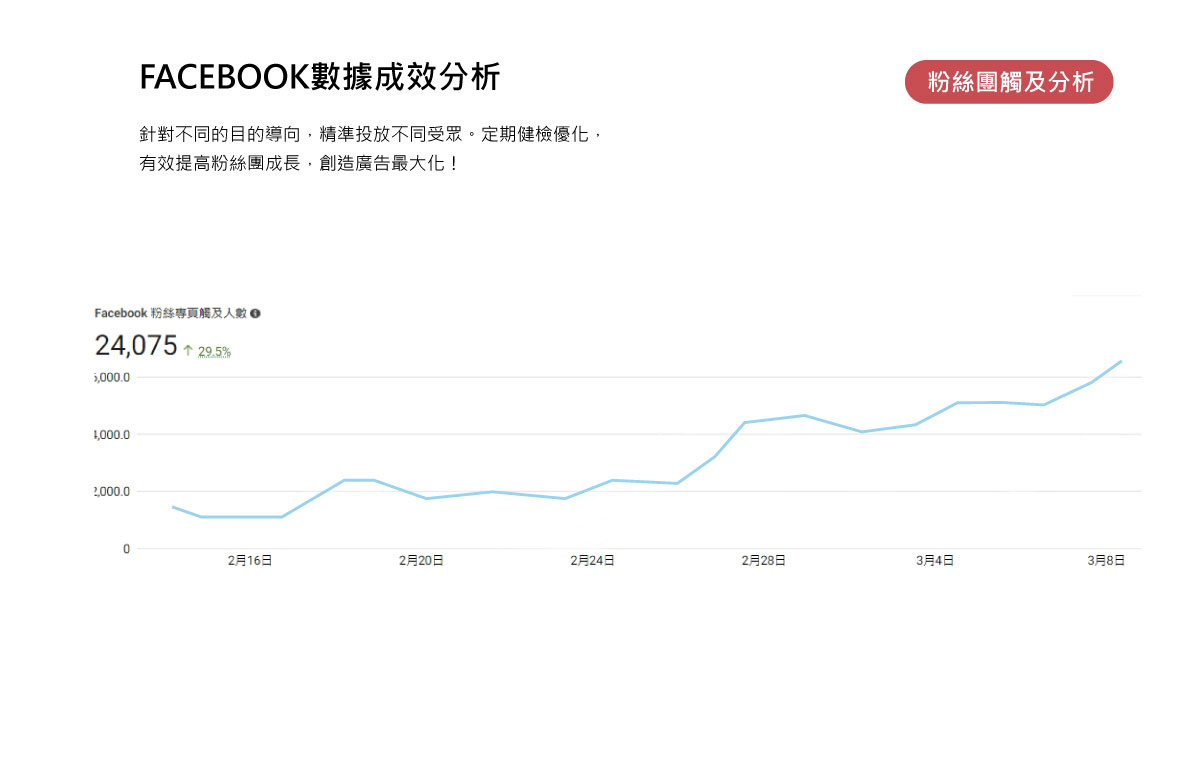Click the 3月4日 axis date label
1200x761 pixels.
(935, 561)
